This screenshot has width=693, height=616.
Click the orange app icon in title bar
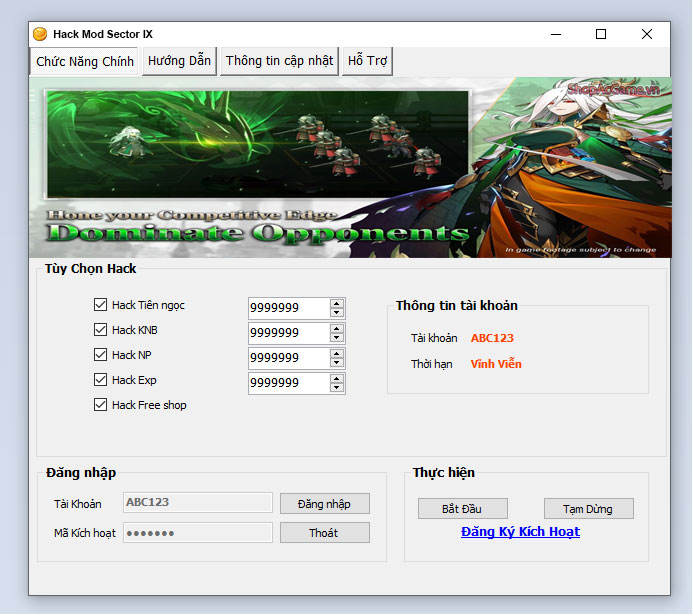[40, 34]
